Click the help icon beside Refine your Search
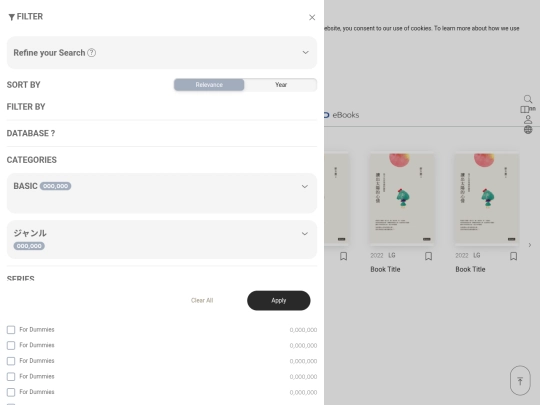The height and width of the screenshot is (405, 540). point(92,53)
